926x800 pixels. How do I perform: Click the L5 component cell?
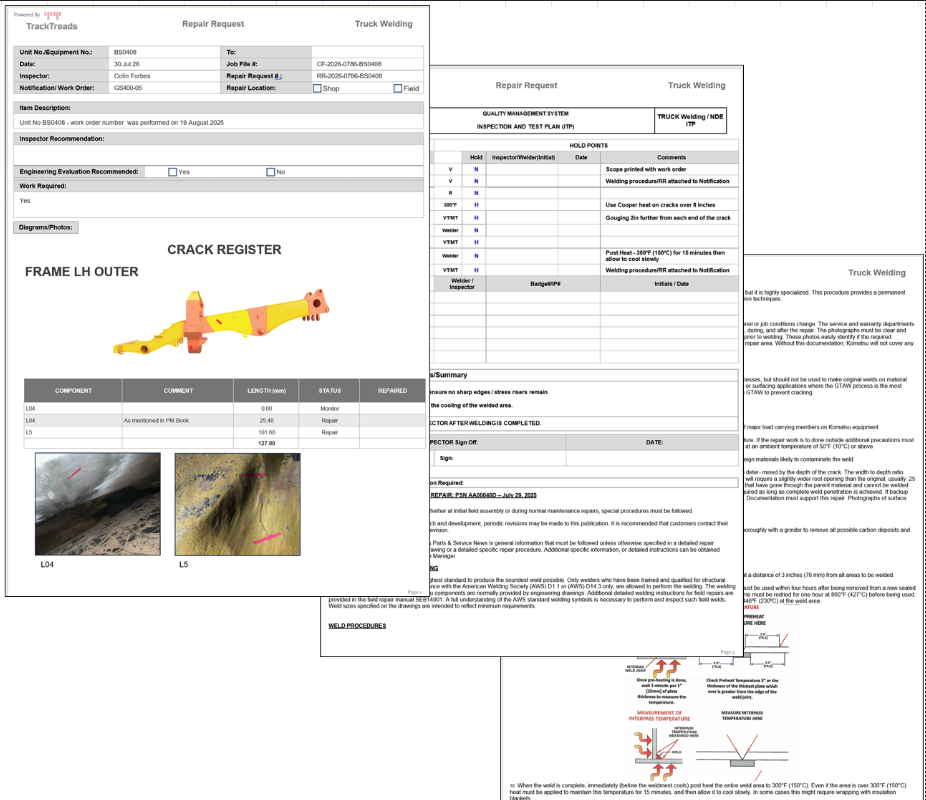tap(73, 432)
